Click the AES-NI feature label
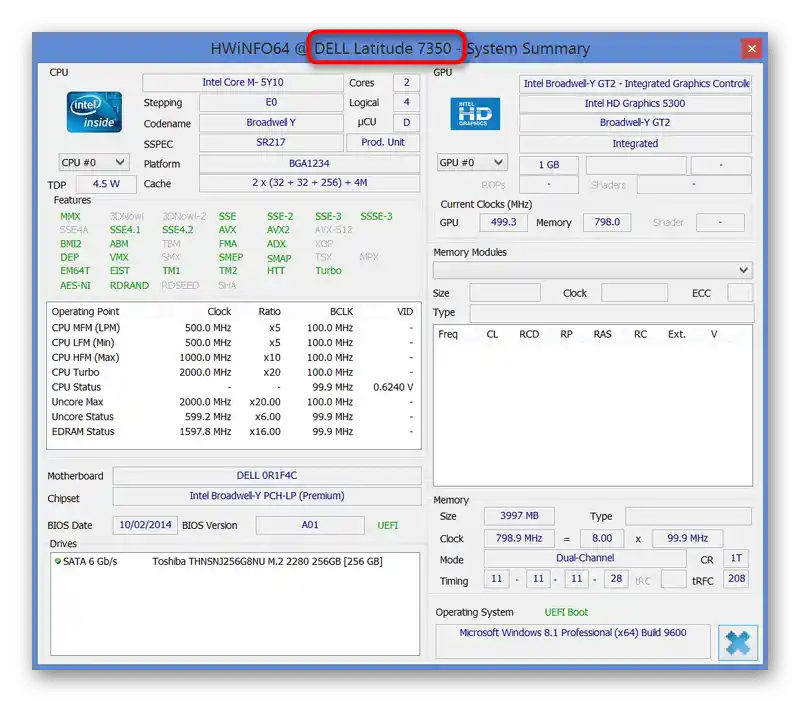Viewport: 800px width, 702px height. click(x=76, y=285)
